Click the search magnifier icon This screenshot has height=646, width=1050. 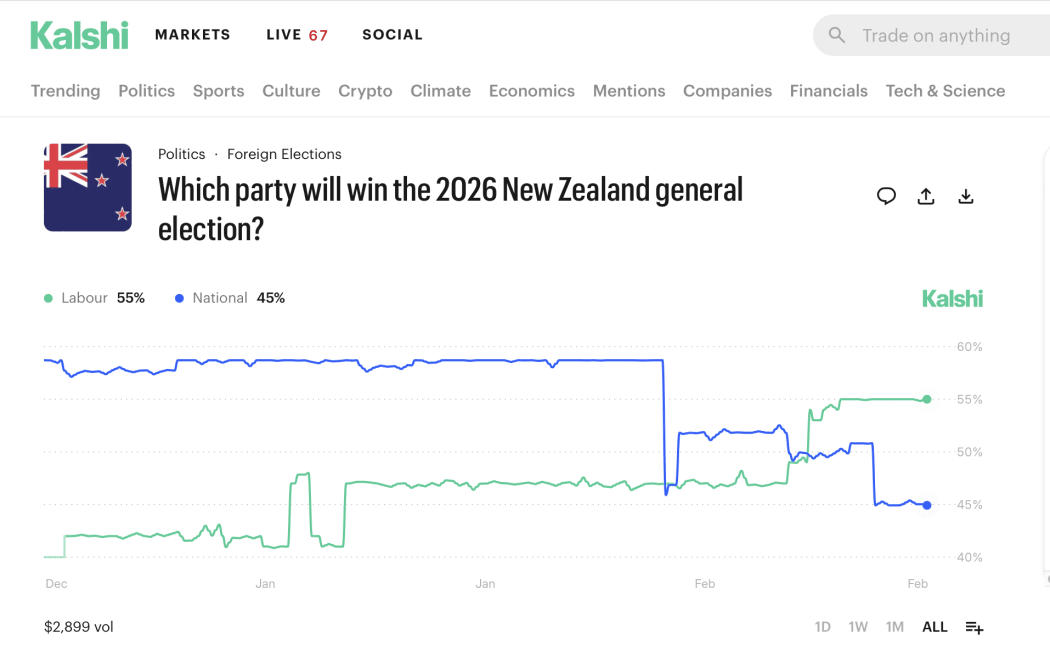(x=836, y=35)
